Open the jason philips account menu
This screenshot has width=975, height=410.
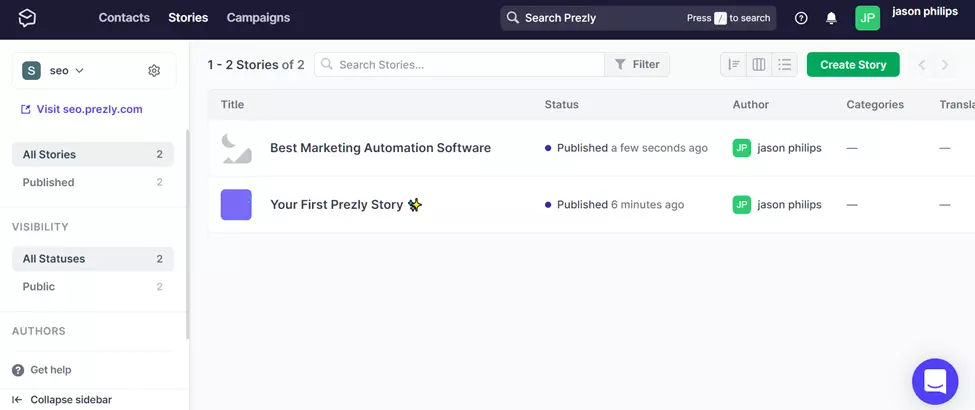925,12
